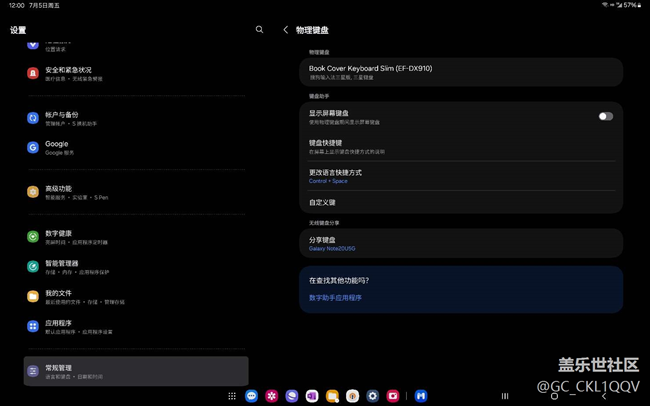Open the app drawer grid in taskbar
The width and height of the screenshot is (650, 406).
(x=232, y=396)
